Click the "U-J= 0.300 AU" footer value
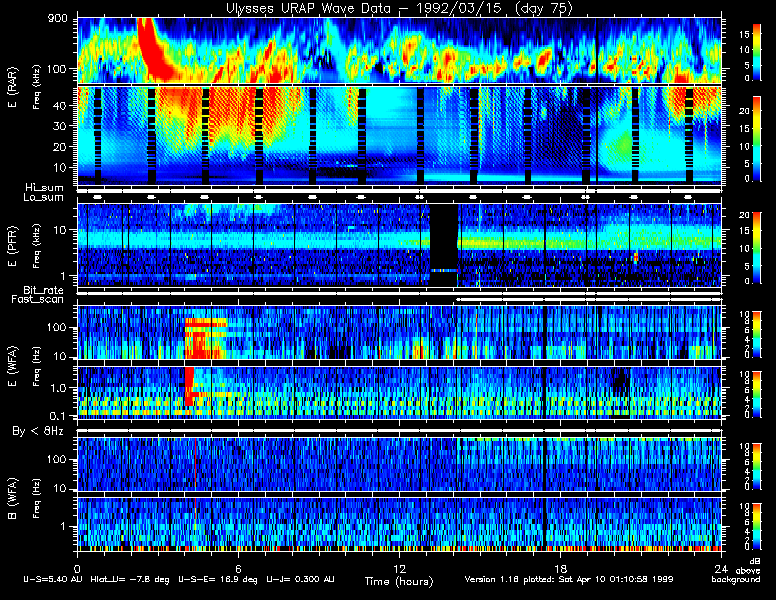The width and height of the screenshot is (776, 600). click(300, 579)
